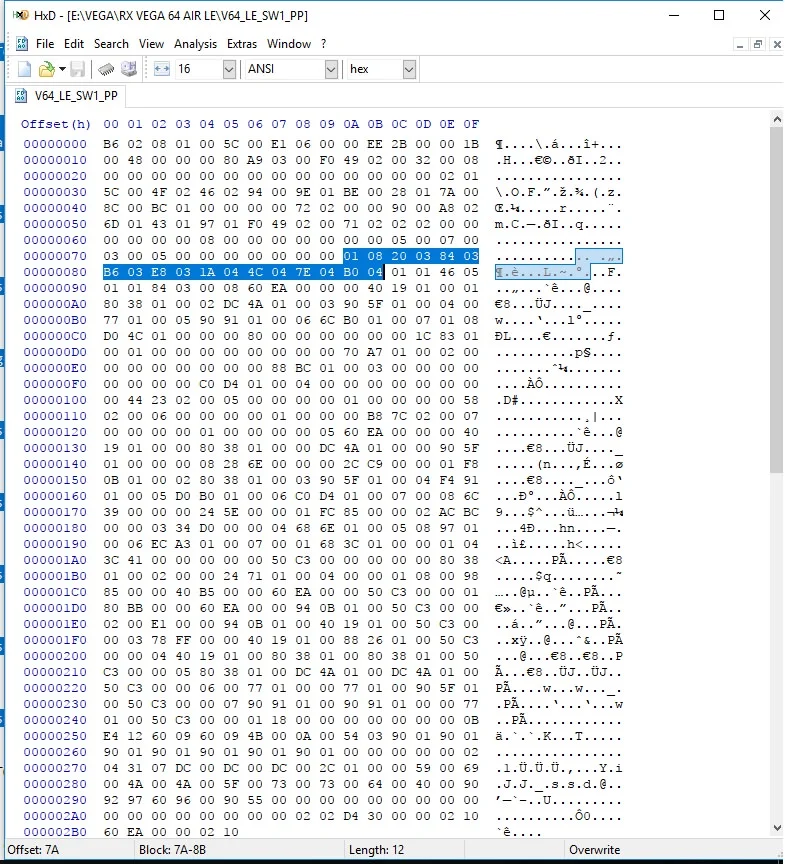Click offset row label 00000100
785x864 pixels.
55,399
